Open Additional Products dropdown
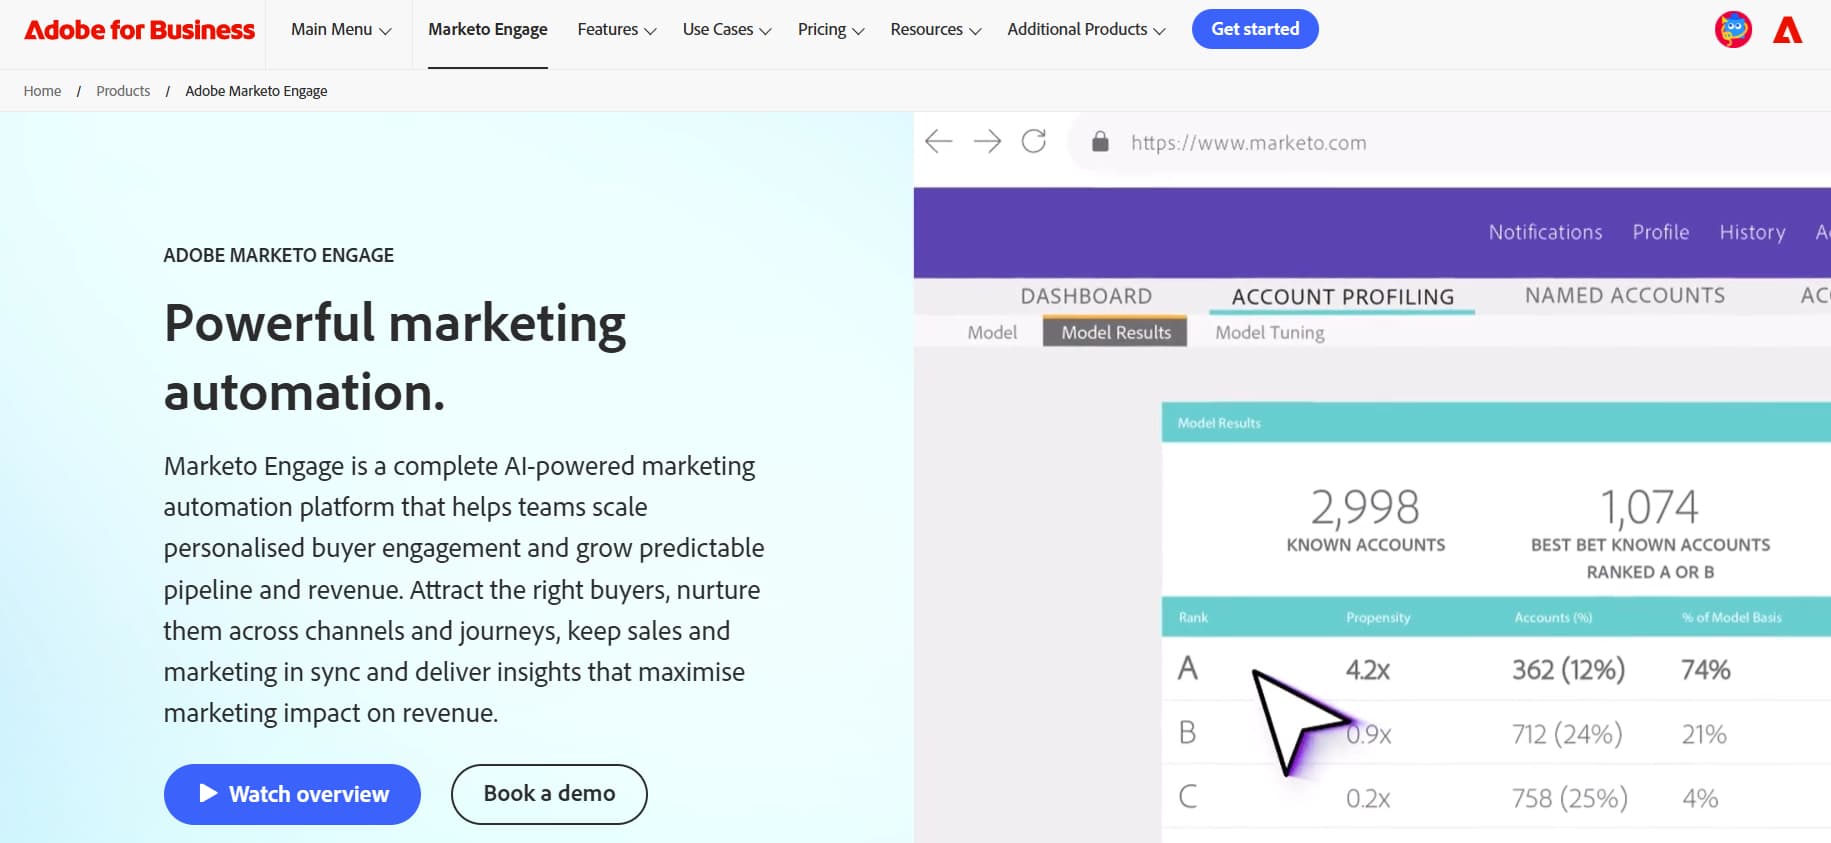 click(1086, 30)
